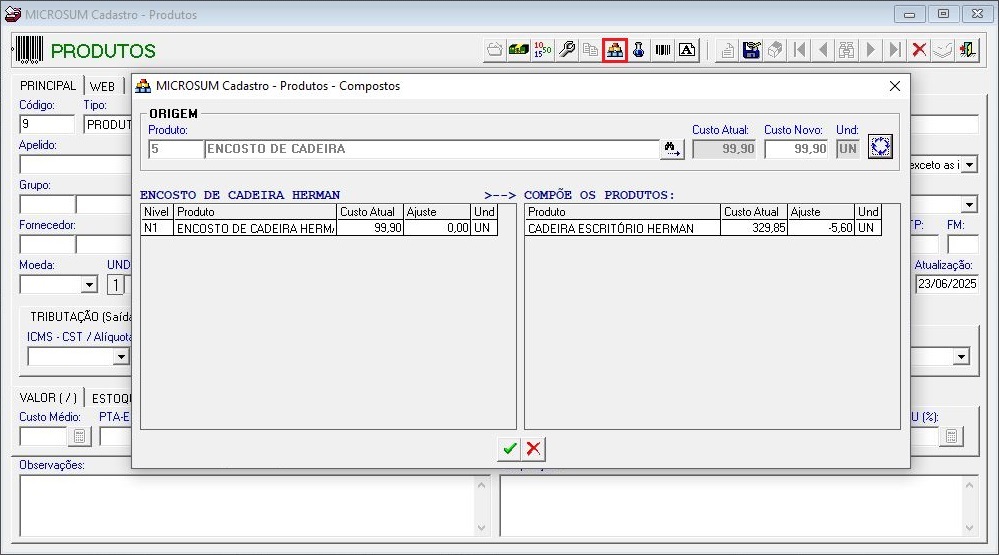The width and height of the screenshot is (999, 555).
Task: Select the PRINCIPAL tab
Action: [x=48, y=86]
